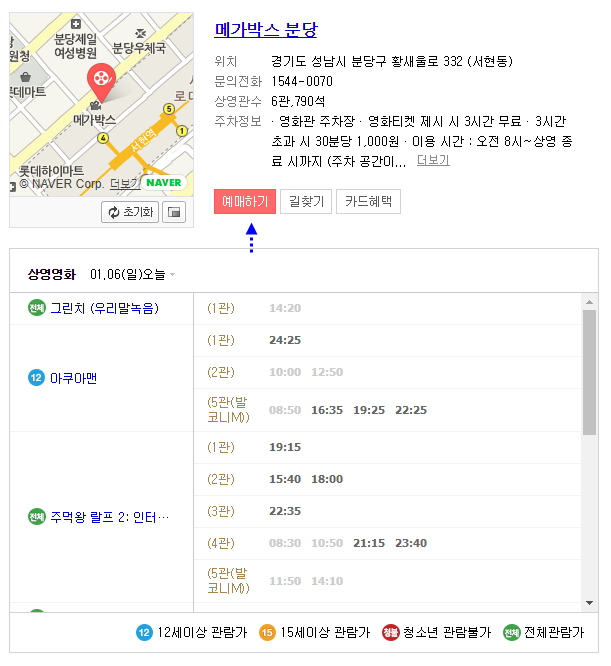Screen dimensions: 611x666
Task: Open 그린치 (우리말녹음) movie link
Action: pyautogui.click(x=104, y=308)
